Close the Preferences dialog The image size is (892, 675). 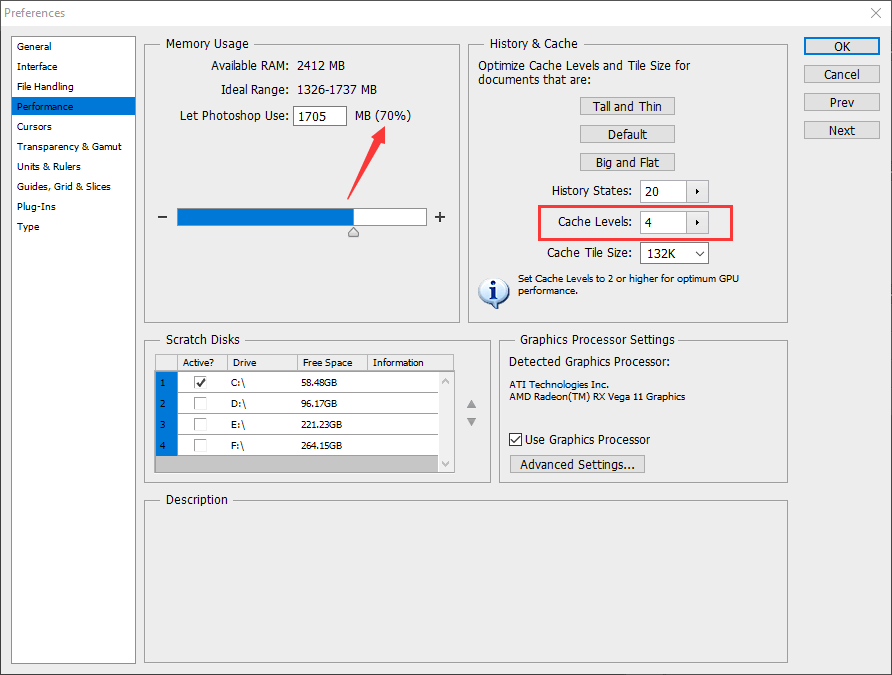point(876,13)
